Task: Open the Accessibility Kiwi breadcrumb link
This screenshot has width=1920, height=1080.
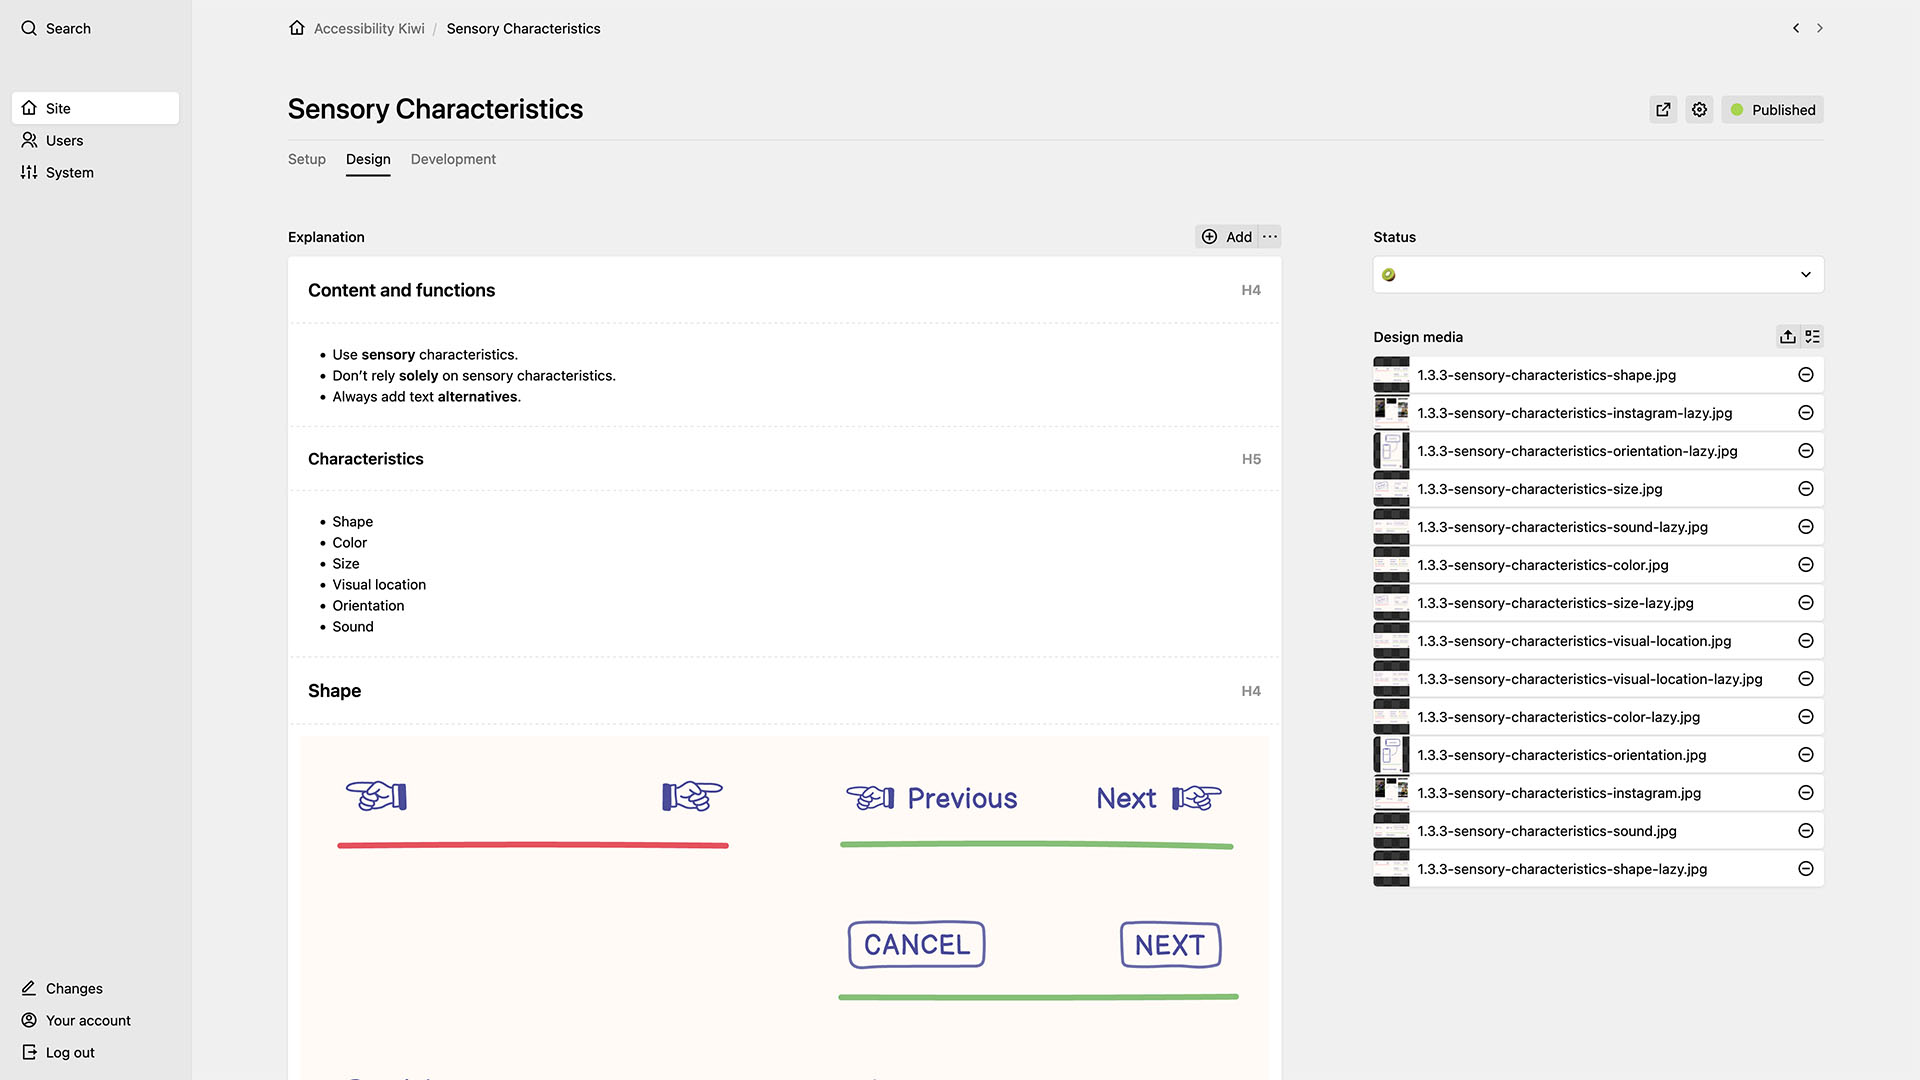Action: (x=369, y=29)
